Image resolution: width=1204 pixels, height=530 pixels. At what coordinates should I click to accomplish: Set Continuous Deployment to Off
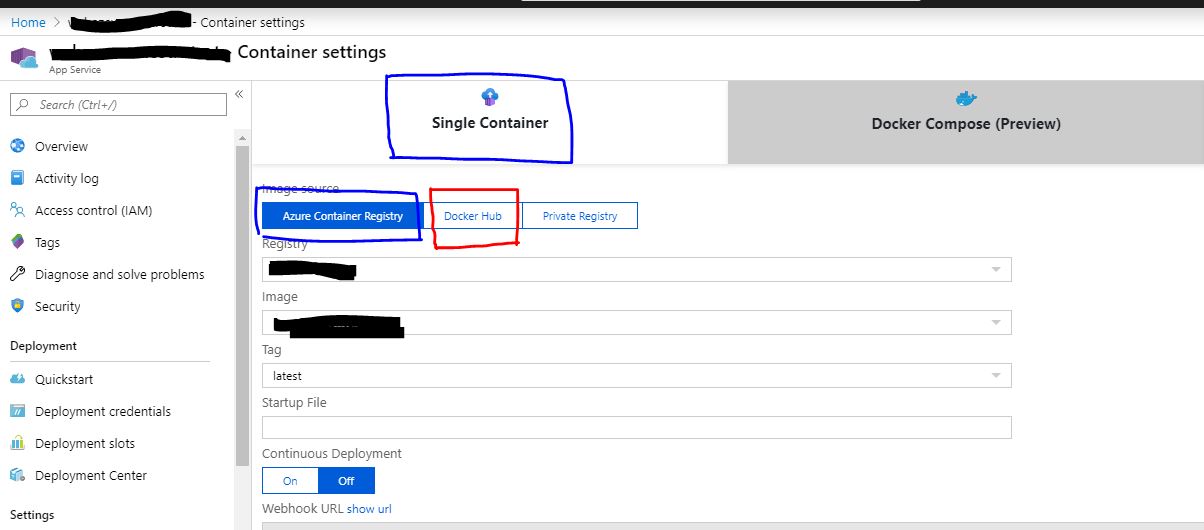tap(346, 480)
